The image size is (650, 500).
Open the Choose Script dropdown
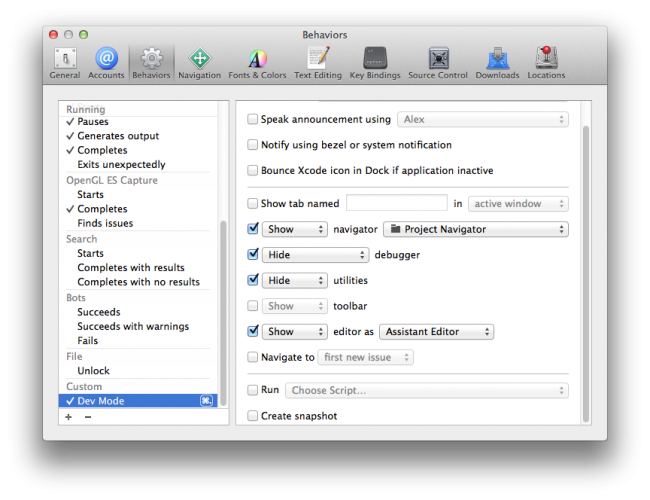(x=427, y=390)
